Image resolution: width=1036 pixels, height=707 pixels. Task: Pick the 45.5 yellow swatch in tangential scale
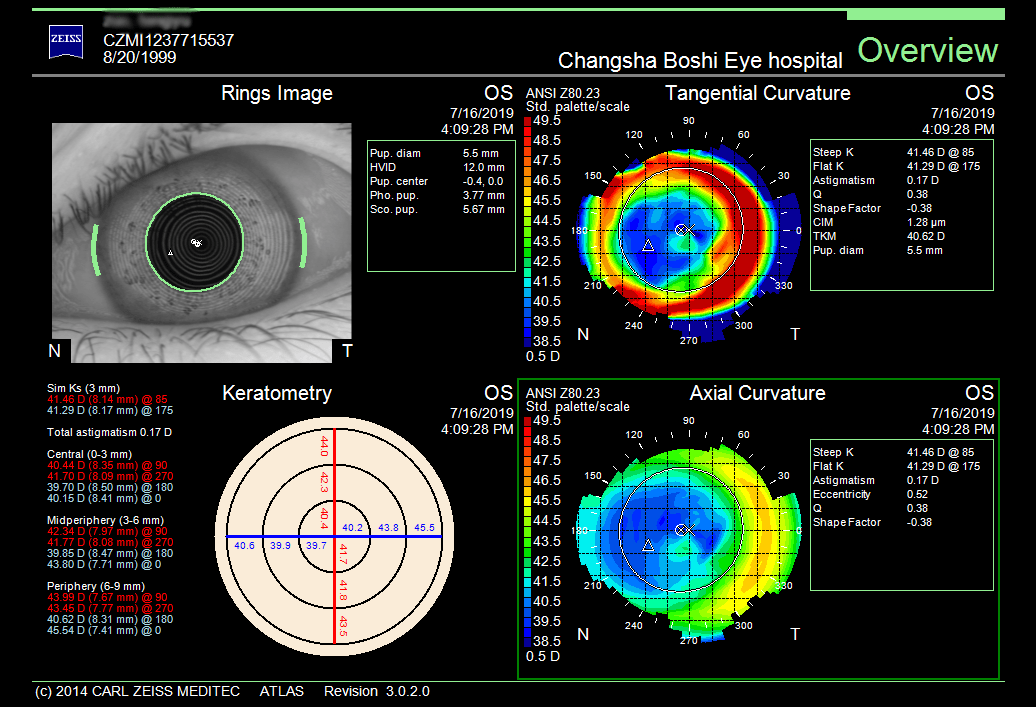click(527, 201)
